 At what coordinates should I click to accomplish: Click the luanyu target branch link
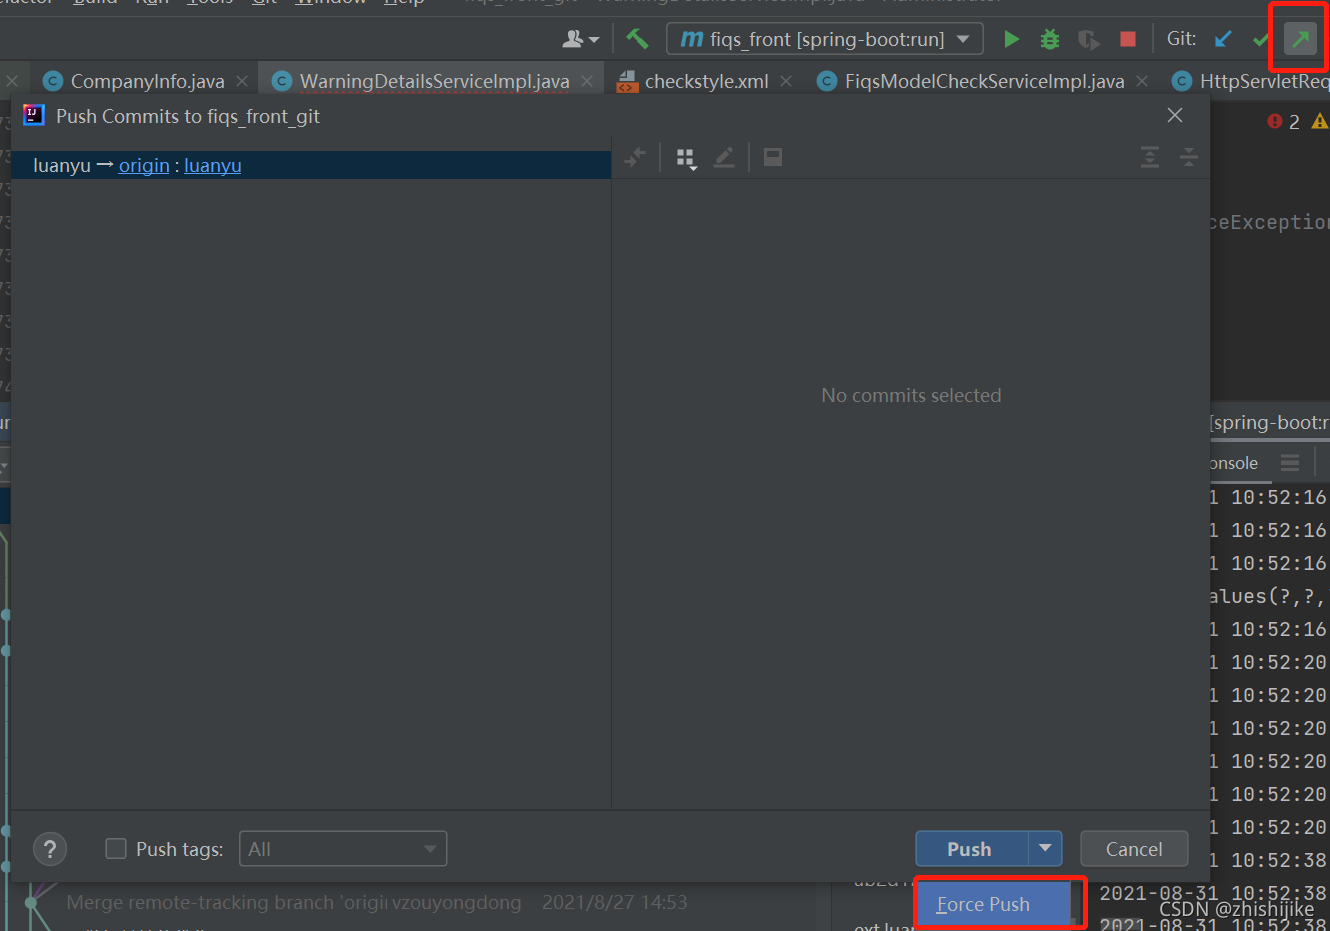point(213,165)
